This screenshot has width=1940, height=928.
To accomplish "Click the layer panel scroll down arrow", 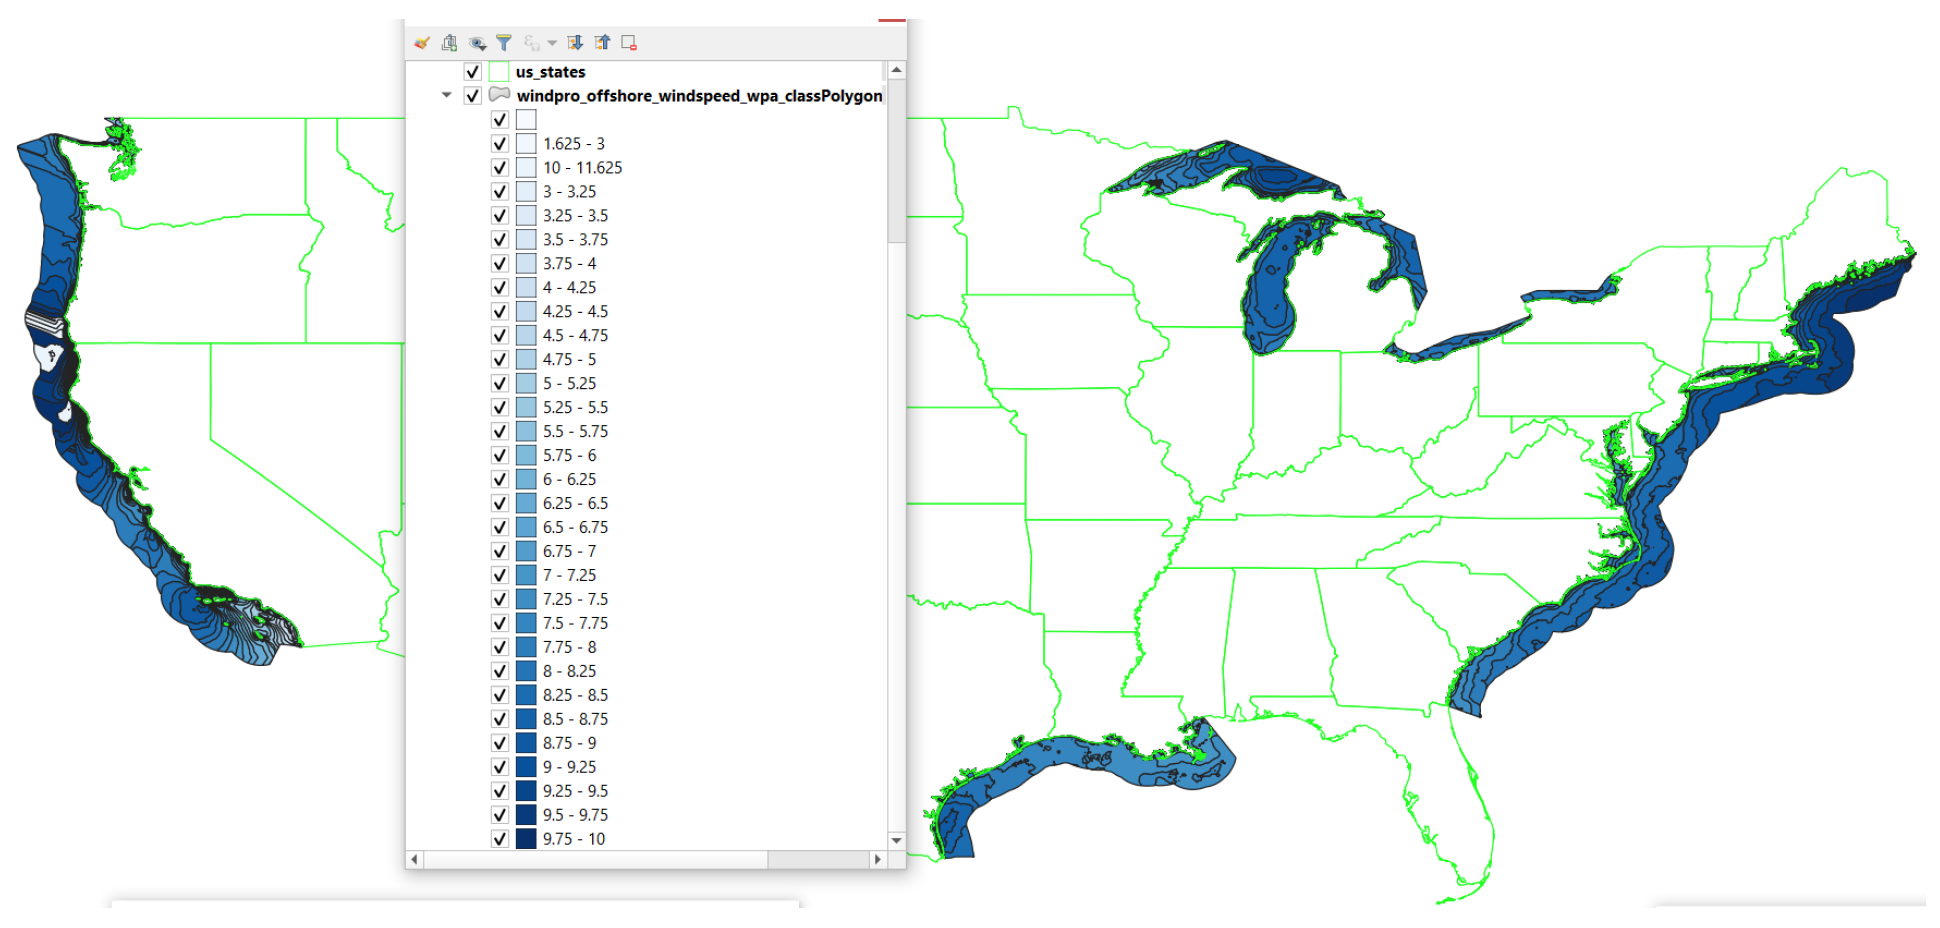I will pos(896,840).
